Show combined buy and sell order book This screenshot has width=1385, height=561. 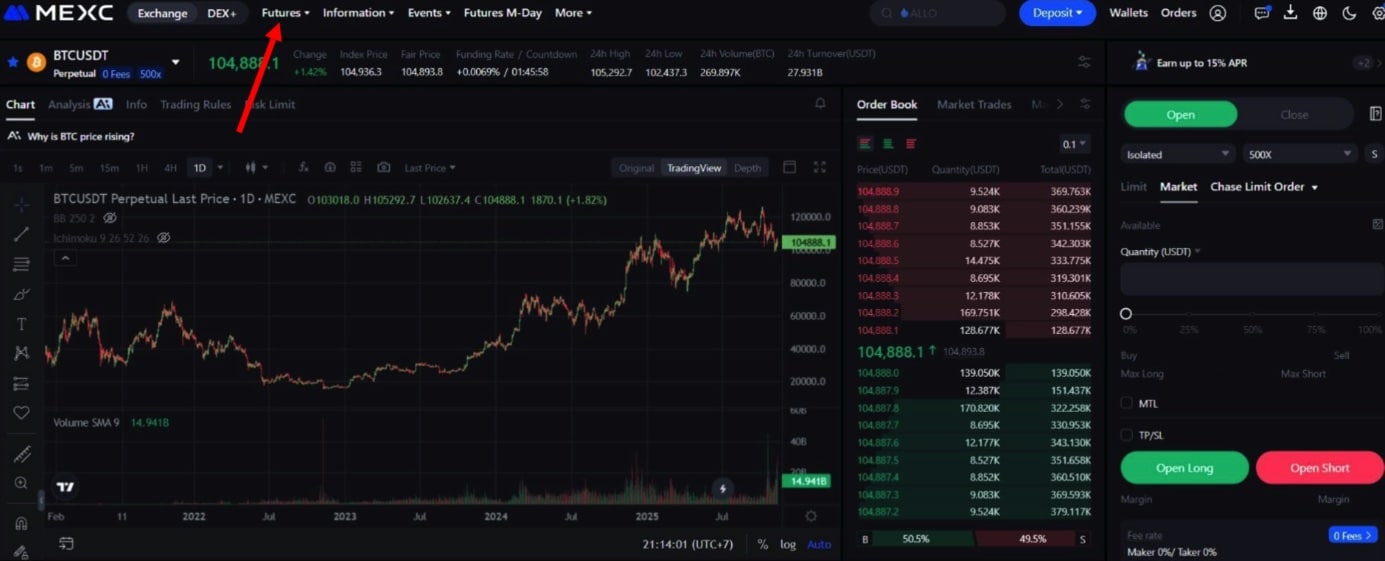866,144
